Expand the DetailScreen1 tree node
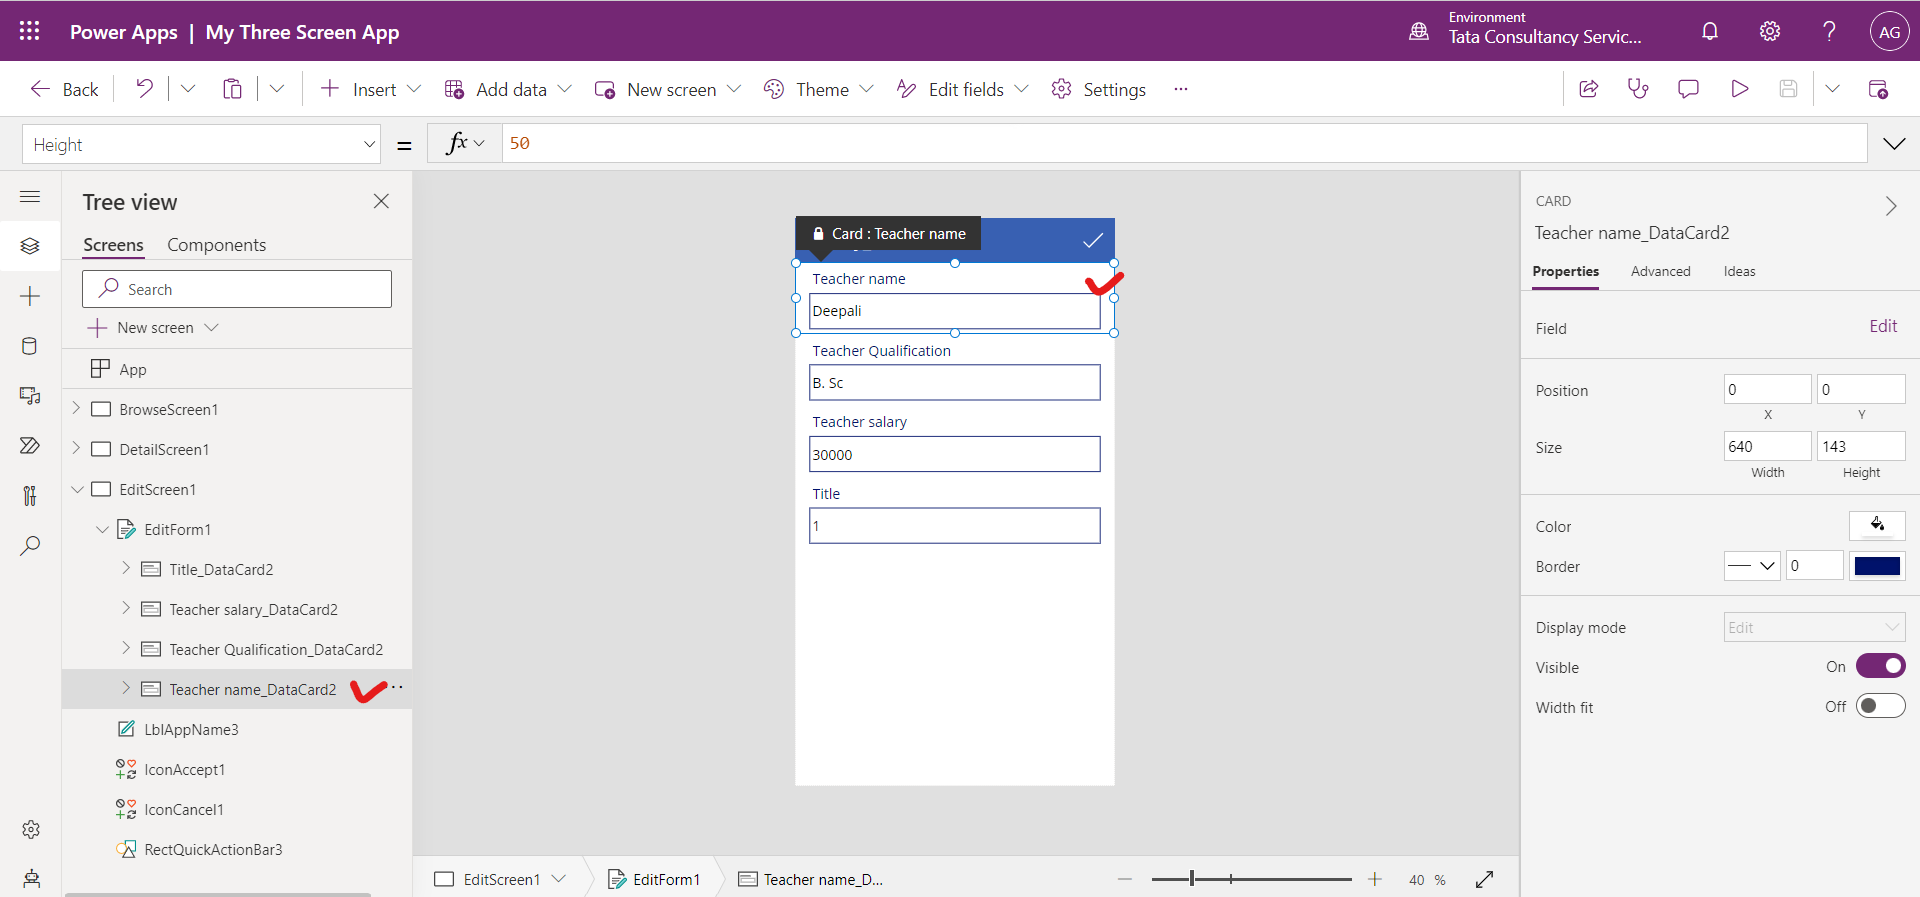 [76, 448]
